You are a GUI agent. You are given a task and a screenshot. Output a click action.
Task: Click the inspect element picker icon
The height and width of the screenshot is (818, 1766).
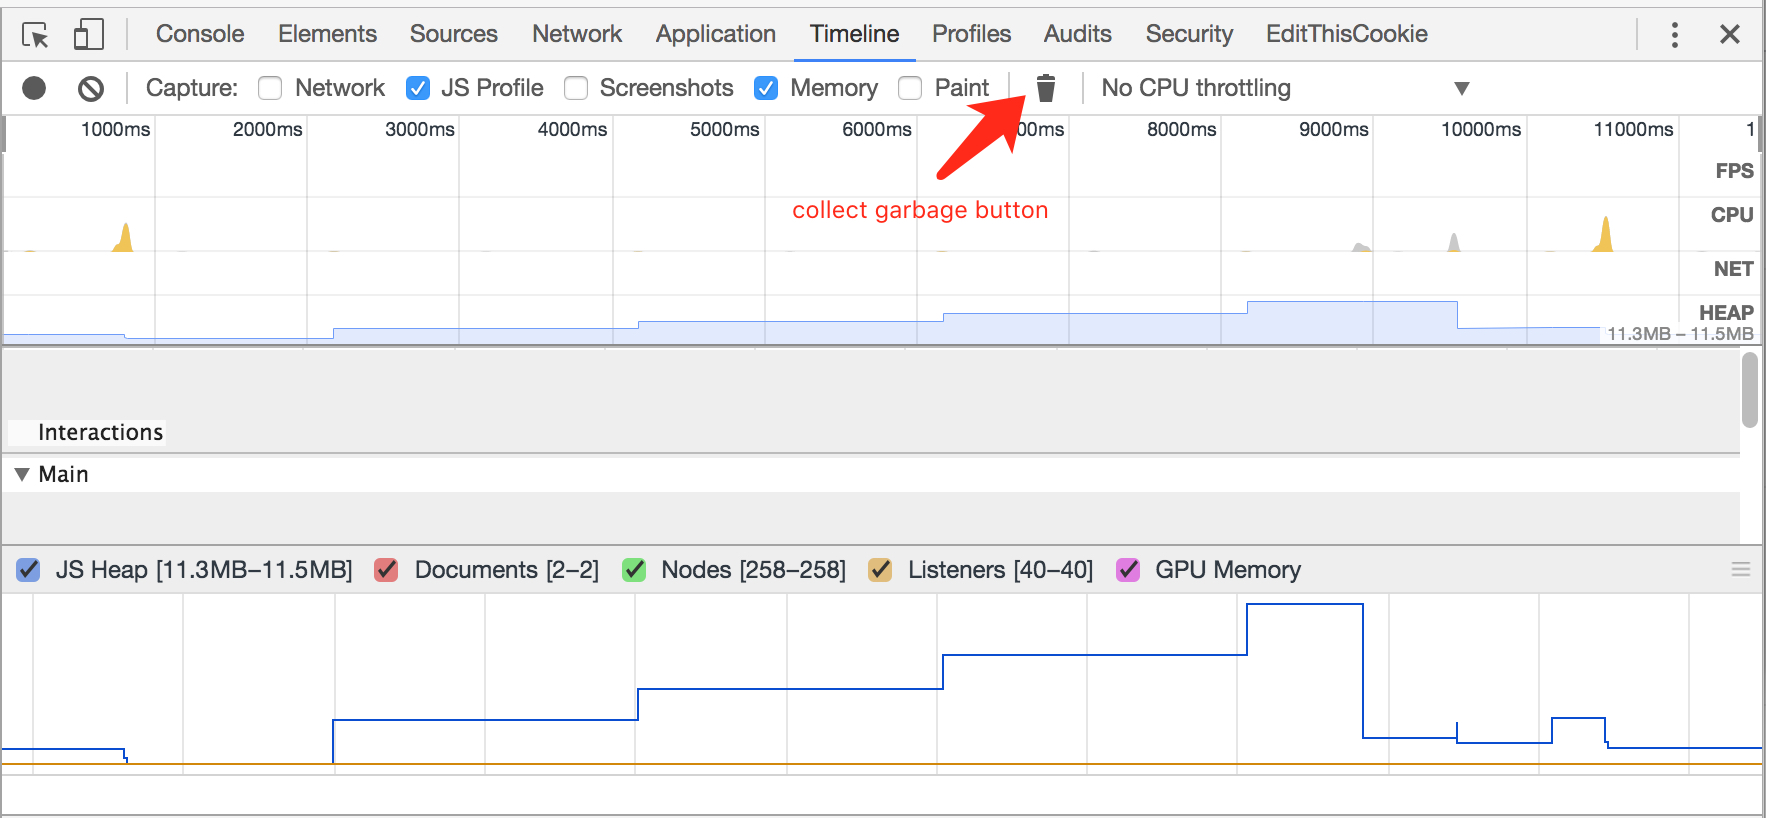pos(35,35)
